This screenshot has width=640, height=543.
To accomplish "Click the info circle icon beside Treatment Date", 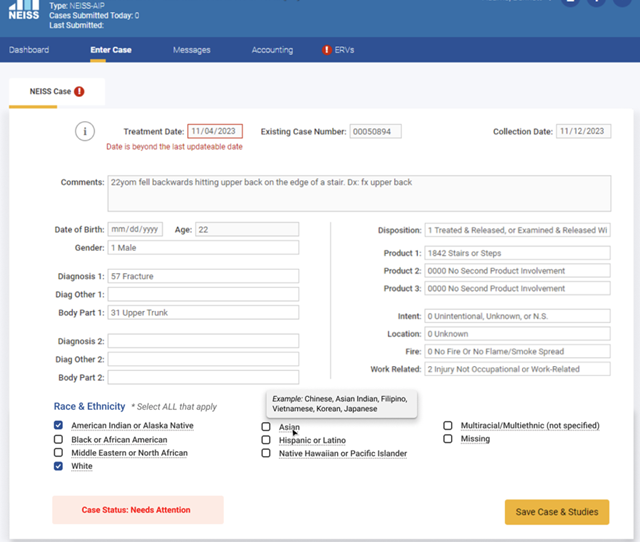I will (x=86, y=132).
